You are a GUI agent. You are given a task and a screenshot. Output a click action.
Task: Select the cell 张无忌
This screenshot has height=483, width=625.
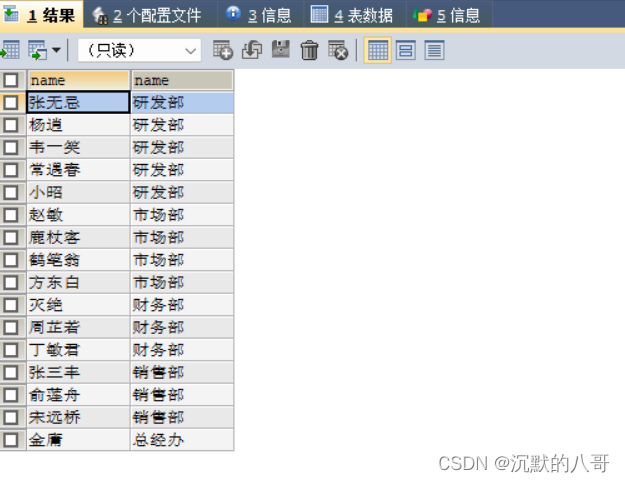[79, 102]
